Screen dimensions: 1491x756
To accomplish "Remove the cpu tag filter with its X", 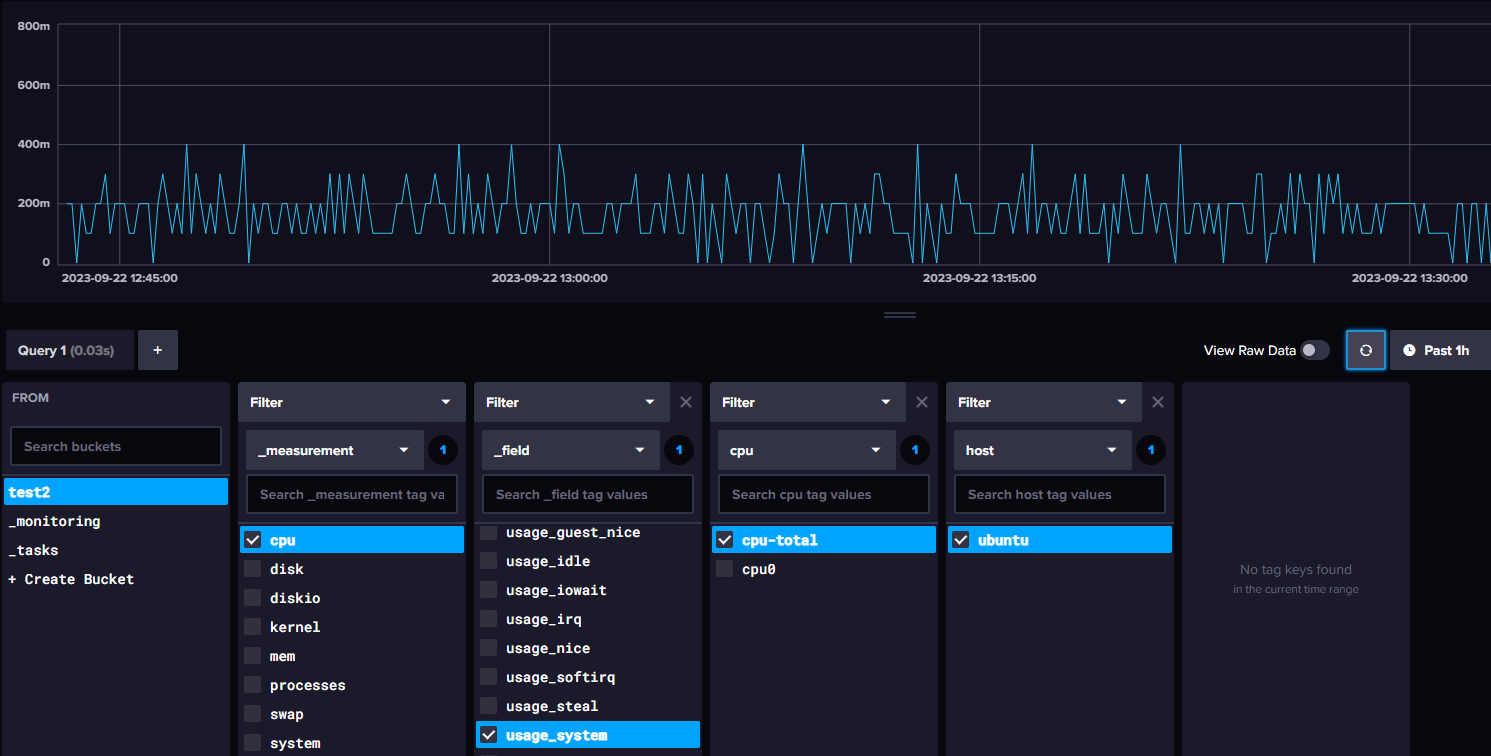I will tap(922, 402).
